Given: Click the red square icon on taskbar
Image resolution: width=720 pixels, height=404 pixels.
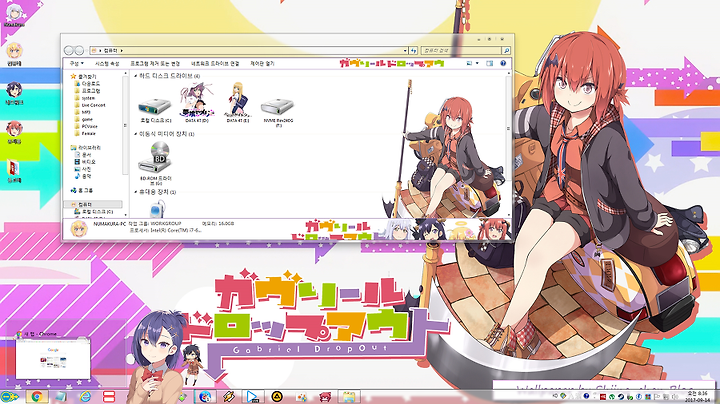Looking at the screenshot, I should [x=109, y=397].
